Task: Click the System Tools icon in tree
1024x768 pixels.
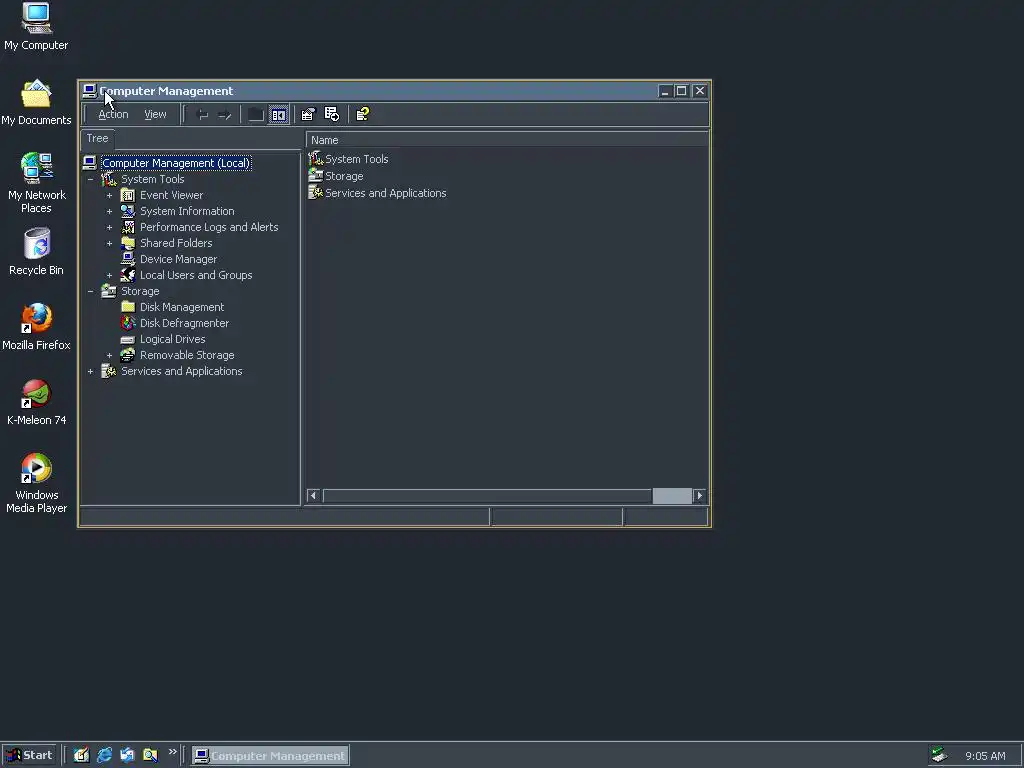Action: coord(109,179)
